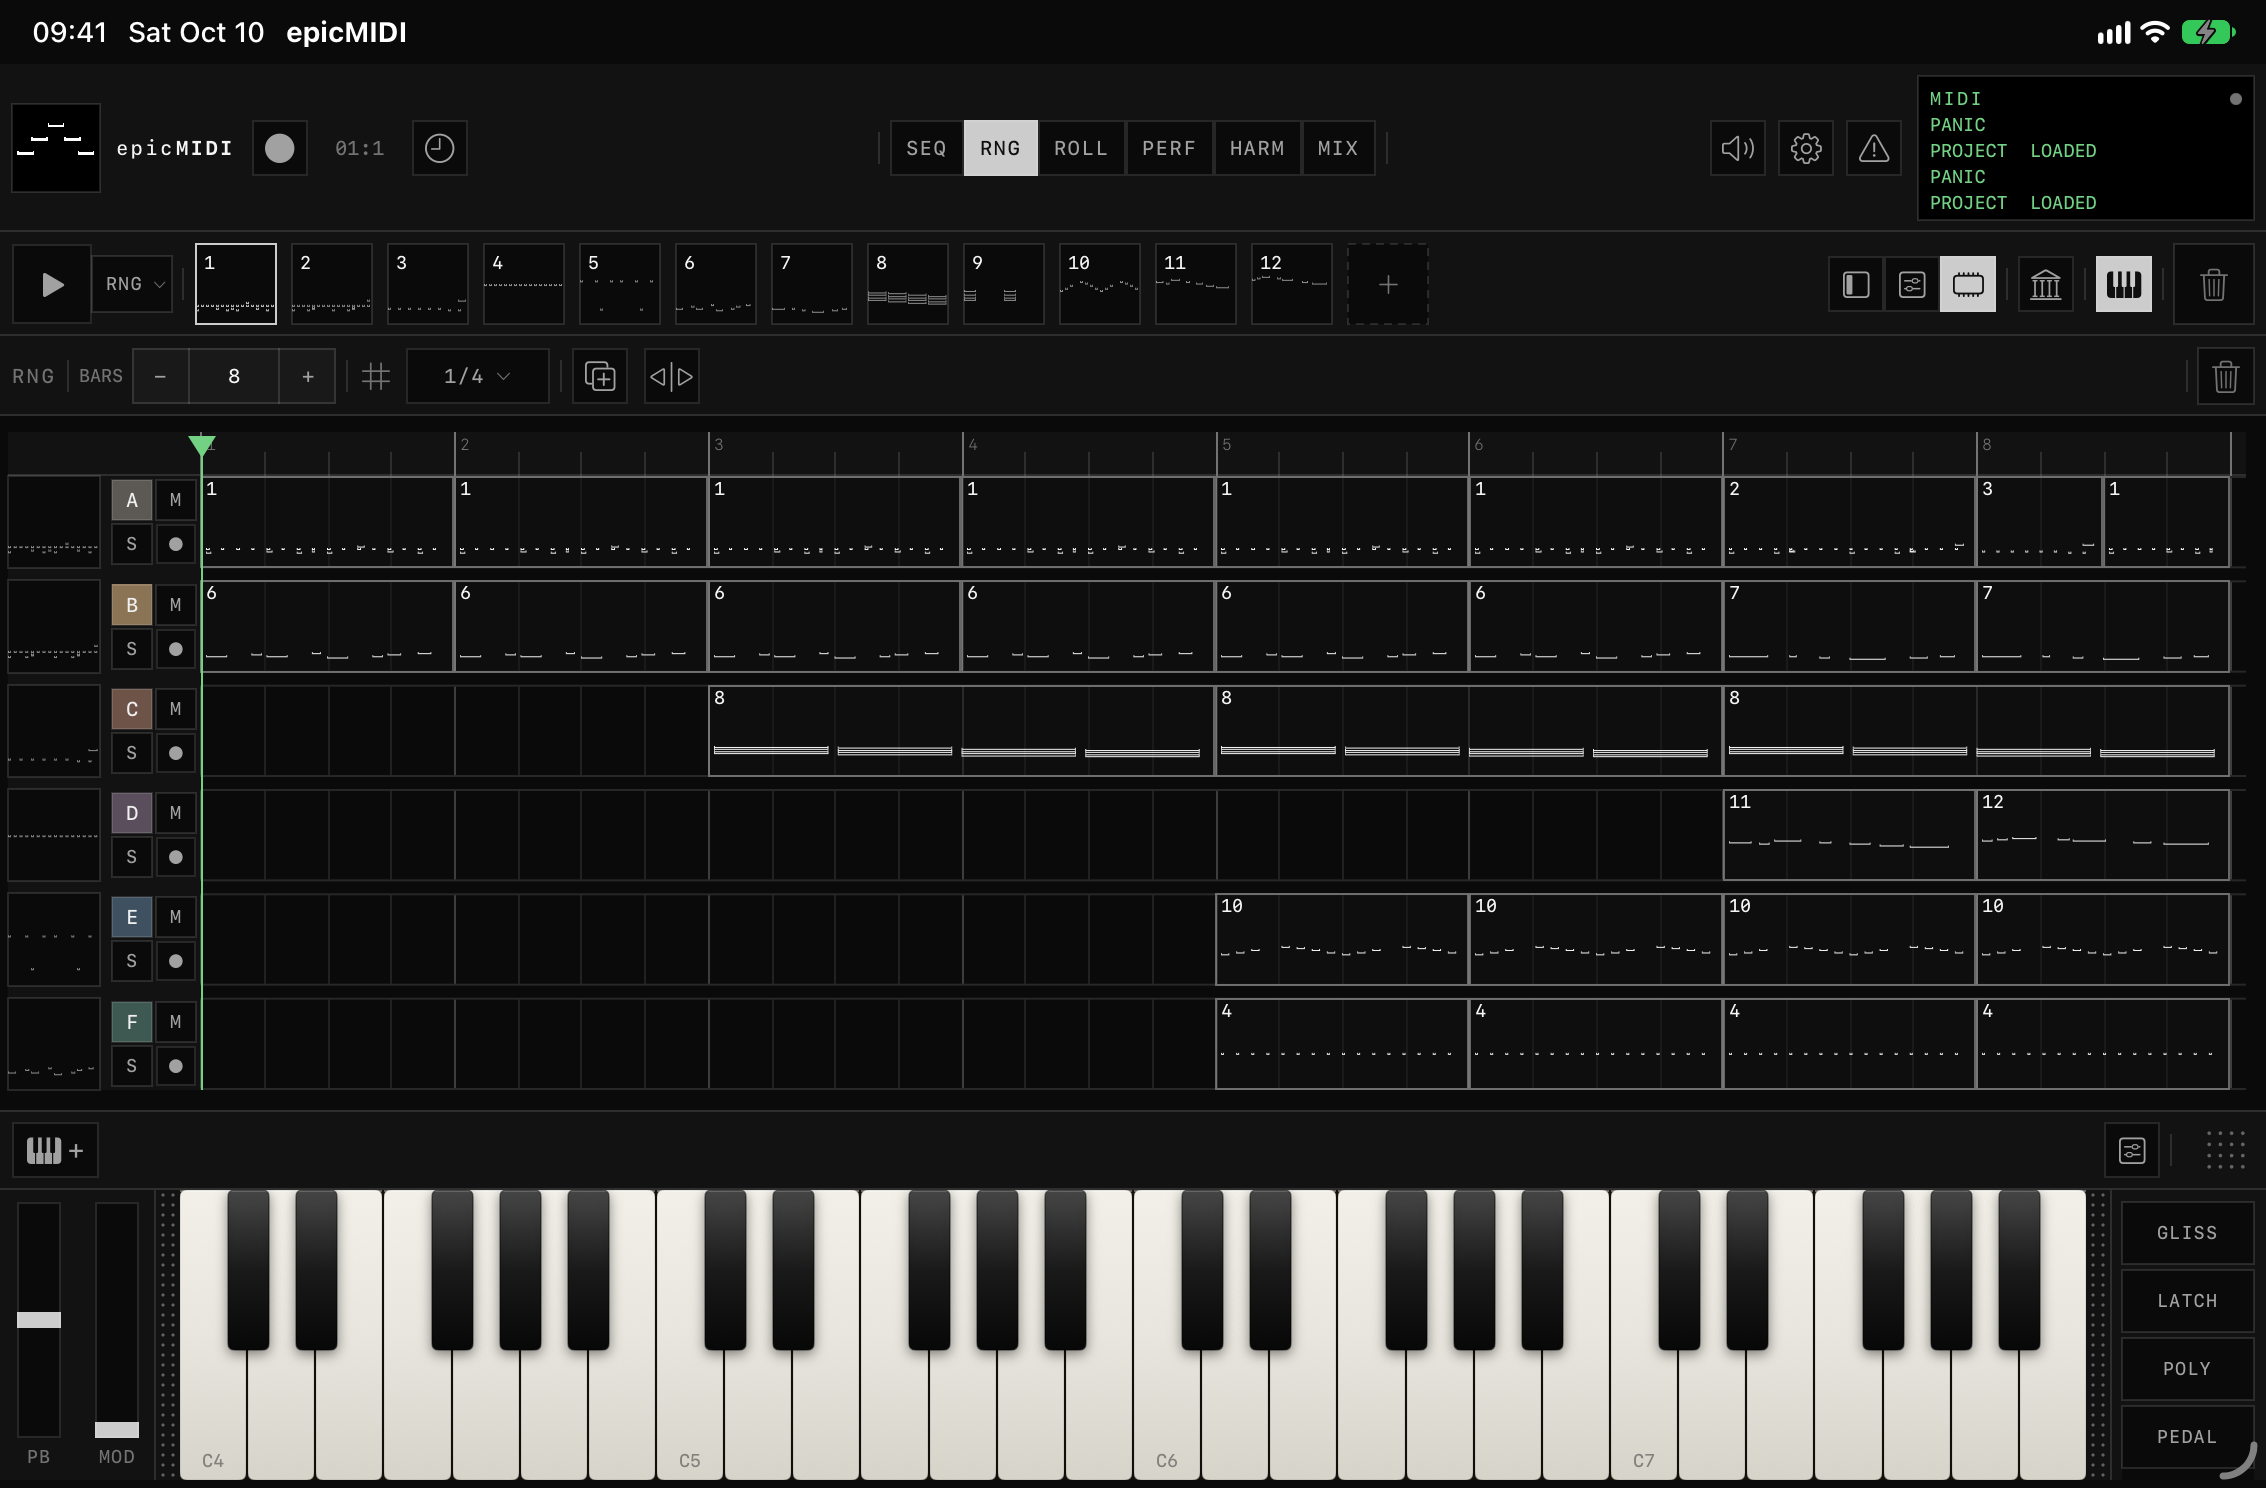Delete pattern with the top-row trash icon
Image resolution: width=2266 pixels, height=1488 pixels.
pyautogui.click(x=2214, y=284)
